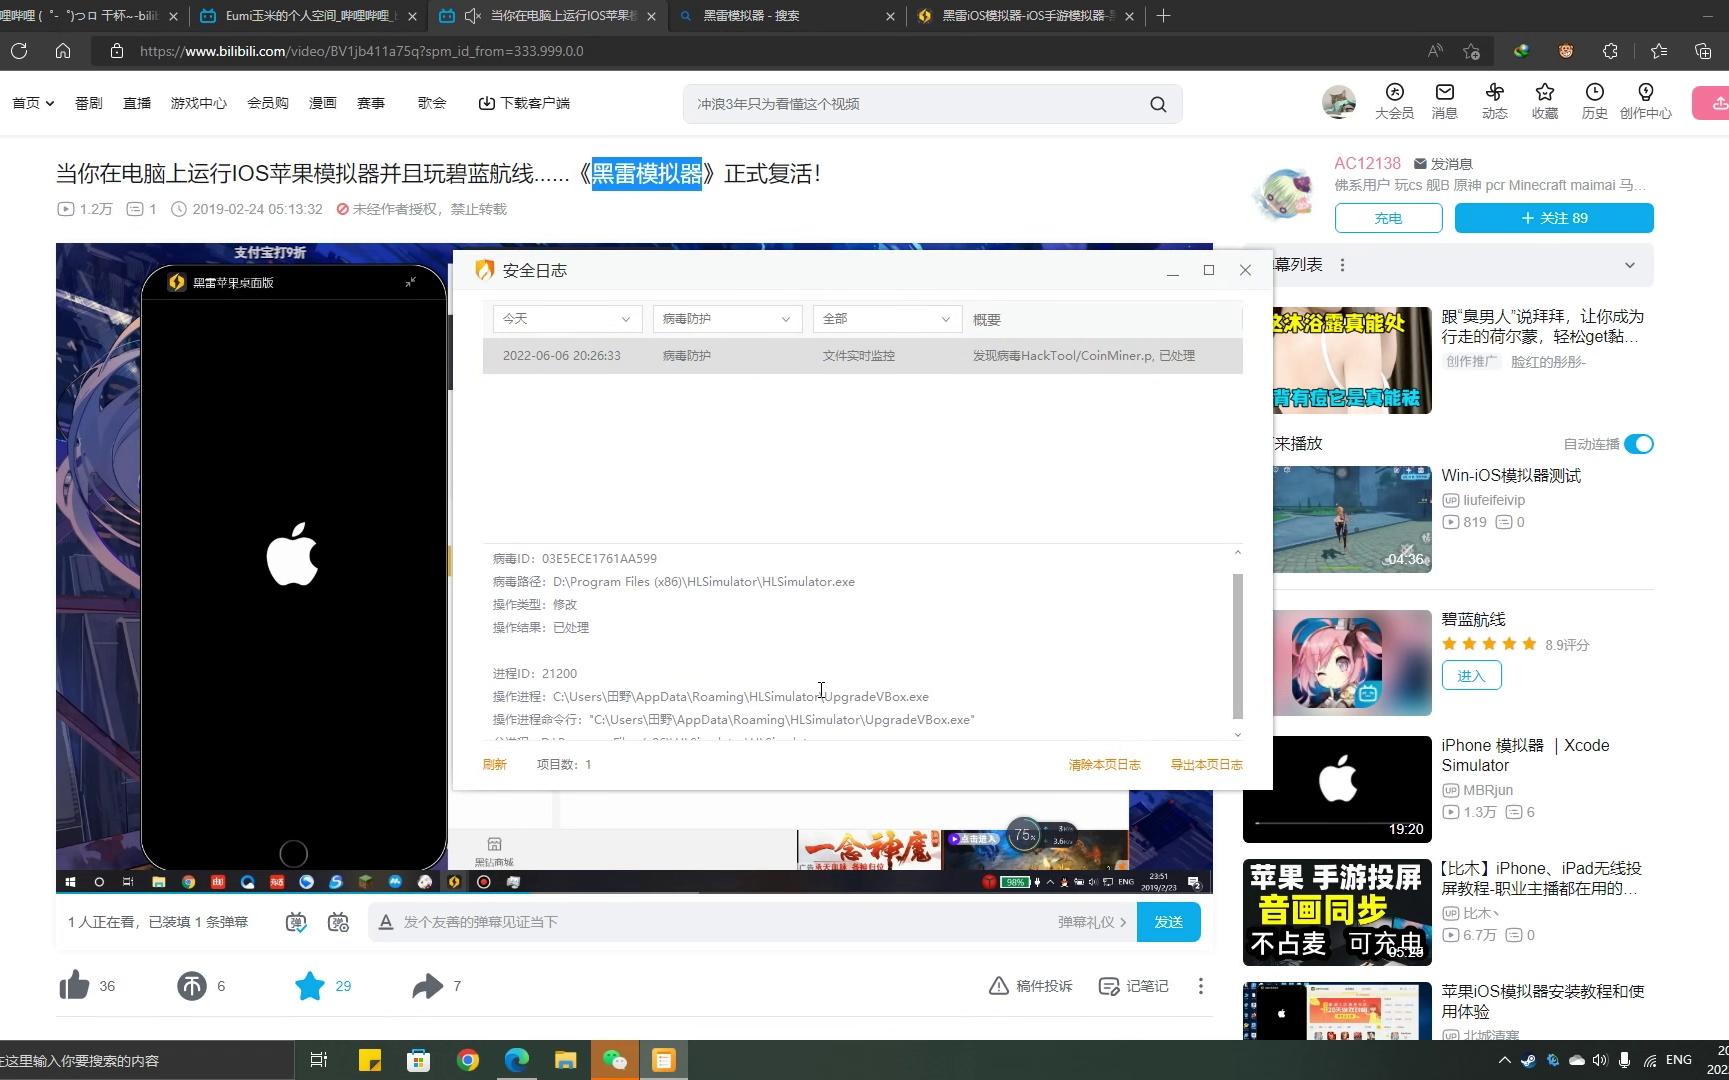Expand the 首页 menu arrow
This screenshot has width=1729, height=1080.
pyautogui.click(x=50, y=103)
